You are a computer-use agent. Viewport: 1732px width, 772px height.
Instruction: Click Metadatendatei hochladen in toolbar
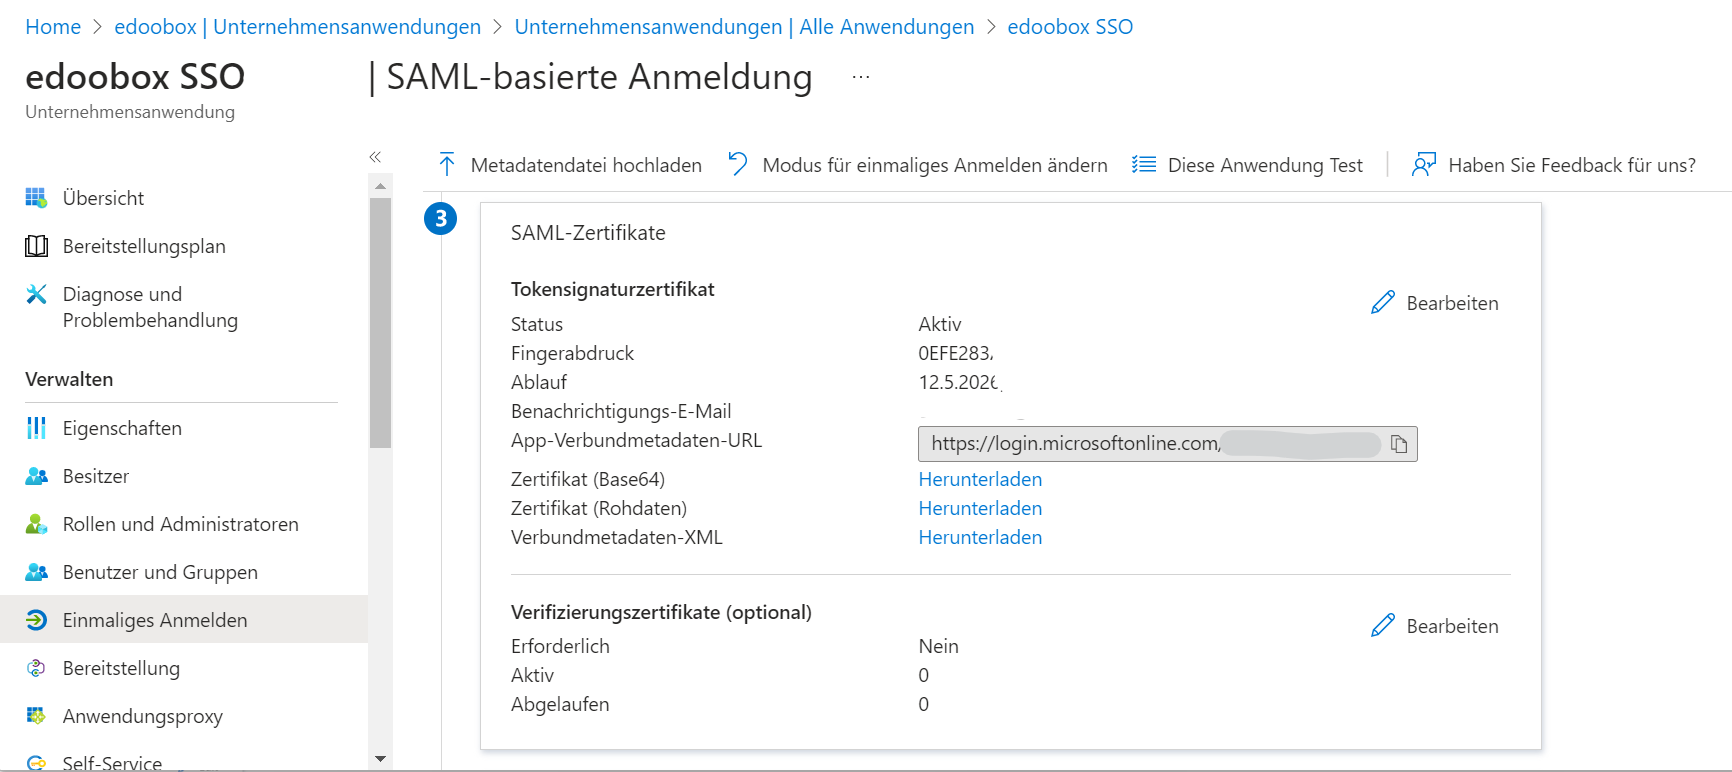[x=570, y=165]
